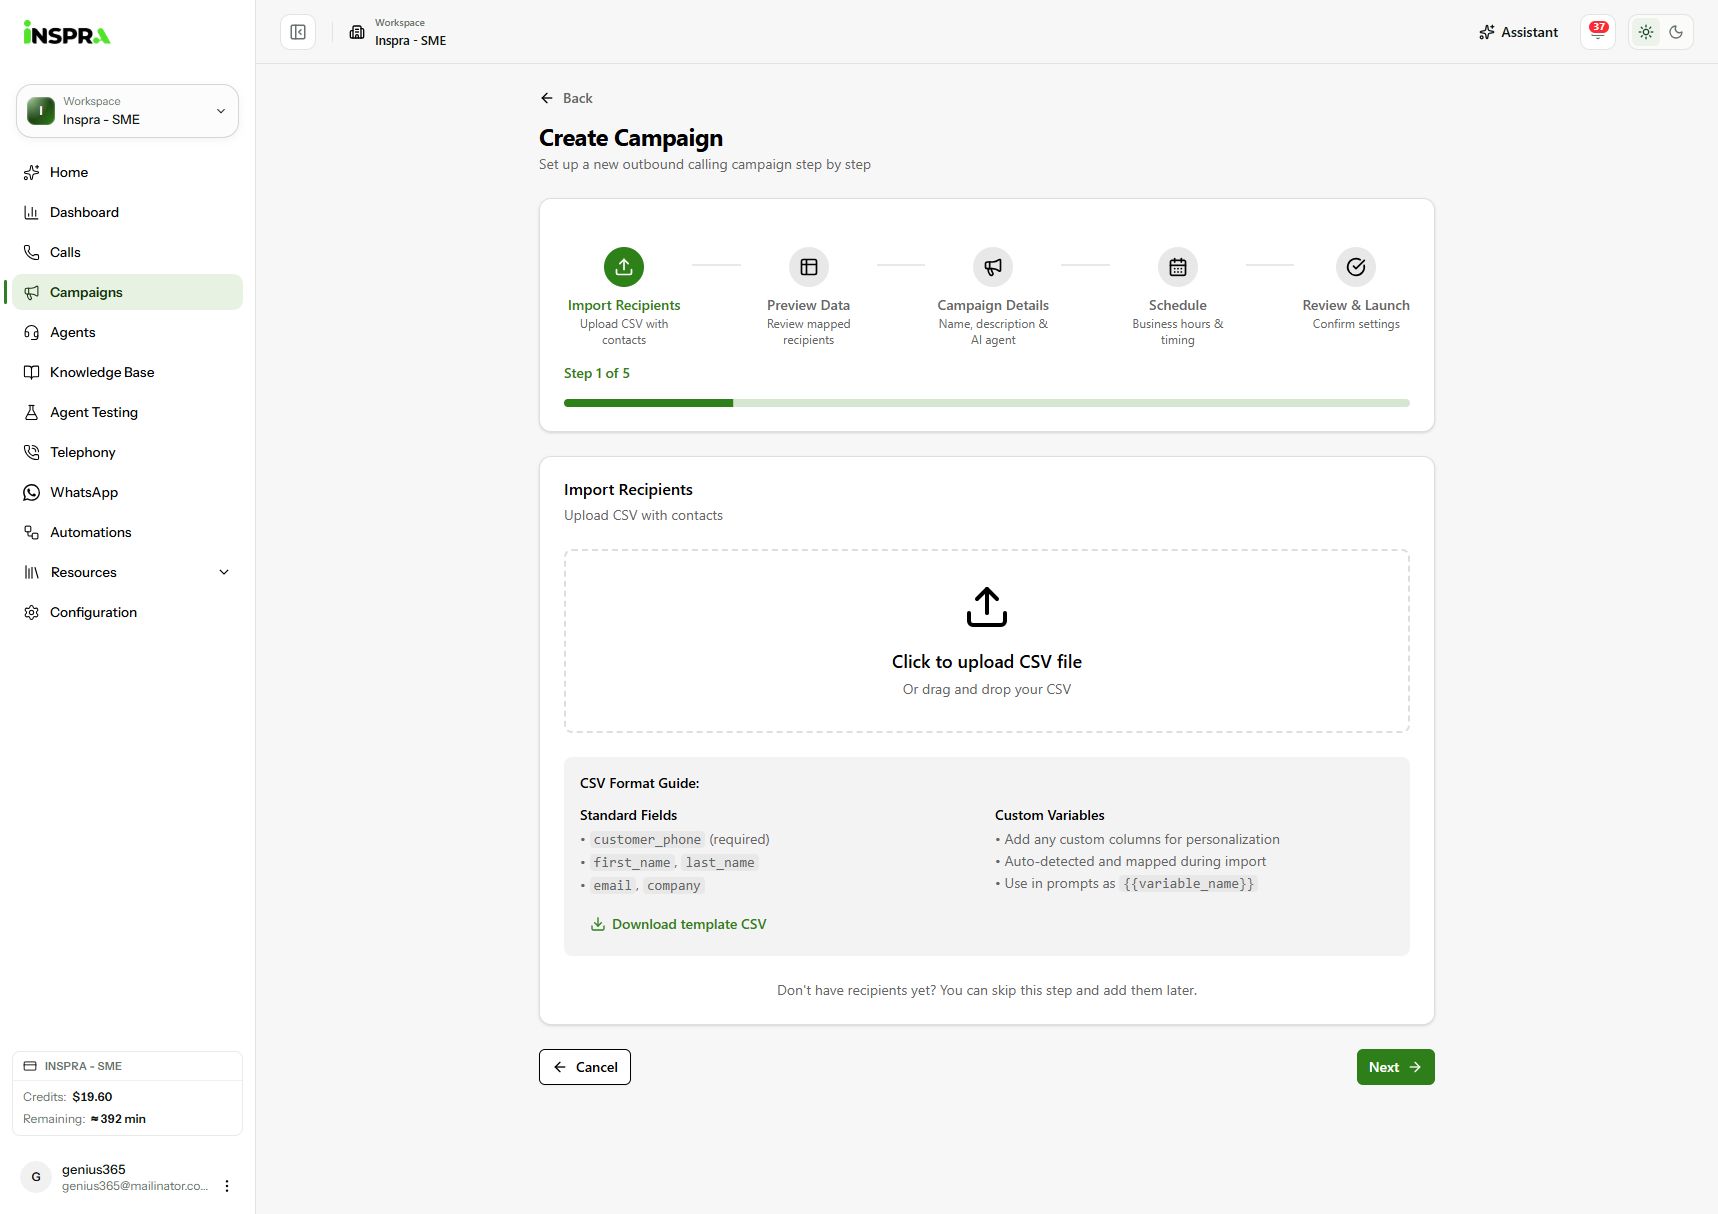Click 'Or drag and drop your CSV' area
The image size is (1718, 1214).
tap(987, 689)
